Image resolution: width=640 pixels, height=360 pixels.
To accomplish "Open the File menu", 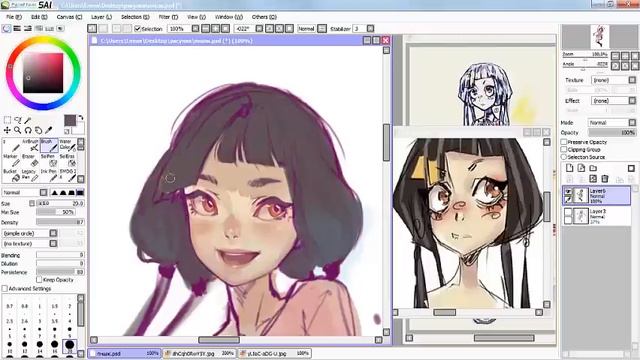I will click(x=14, y=17).
